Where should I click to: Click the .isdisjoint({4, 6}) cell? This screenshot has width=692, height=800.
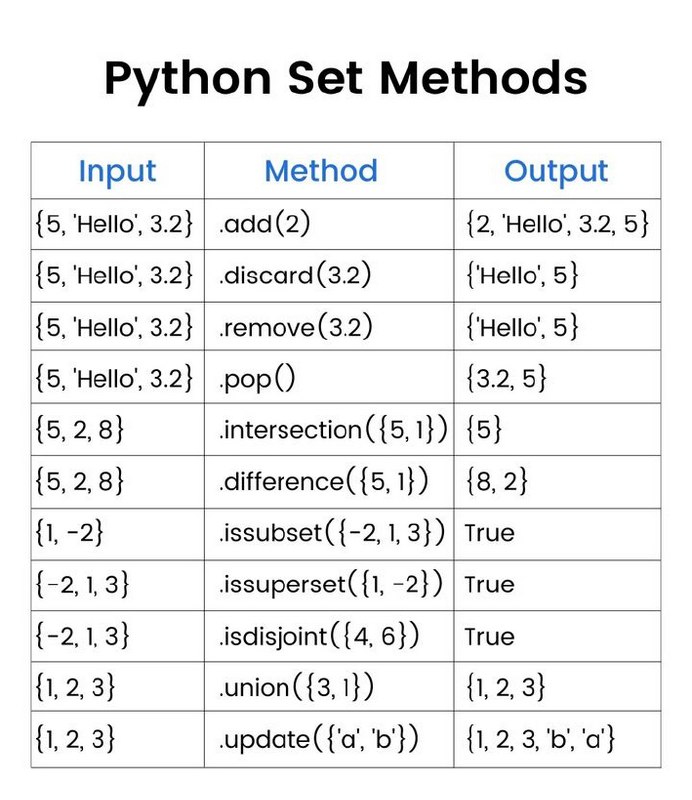[329, 636]
